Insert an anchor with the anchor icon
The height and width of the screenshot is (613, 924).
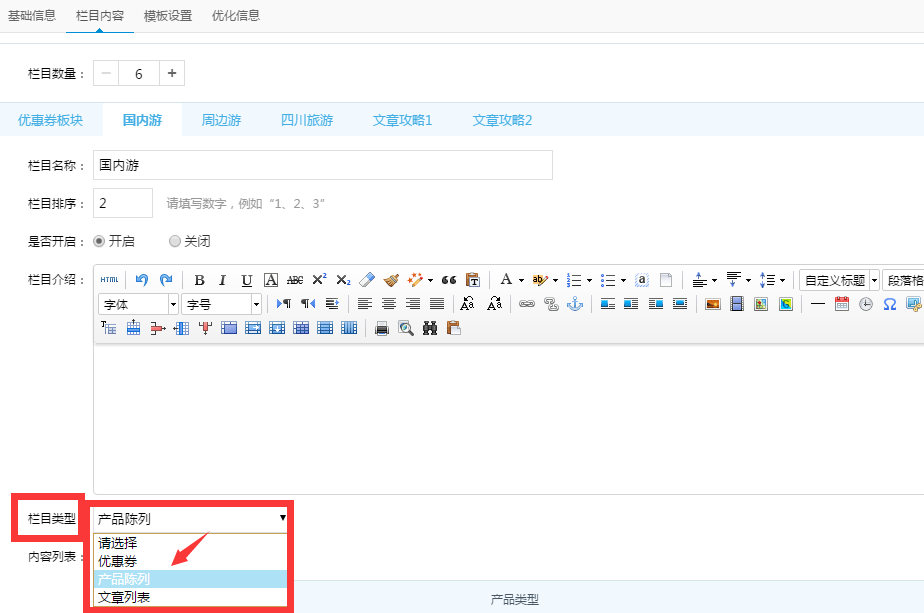[574, 304]
